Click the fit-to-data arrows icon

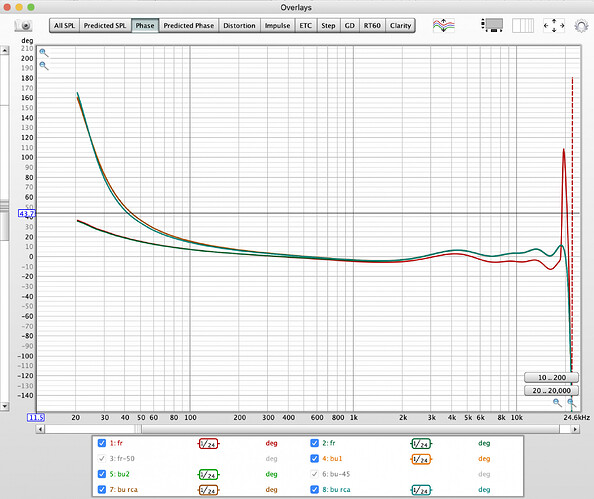tap(554, 25)
